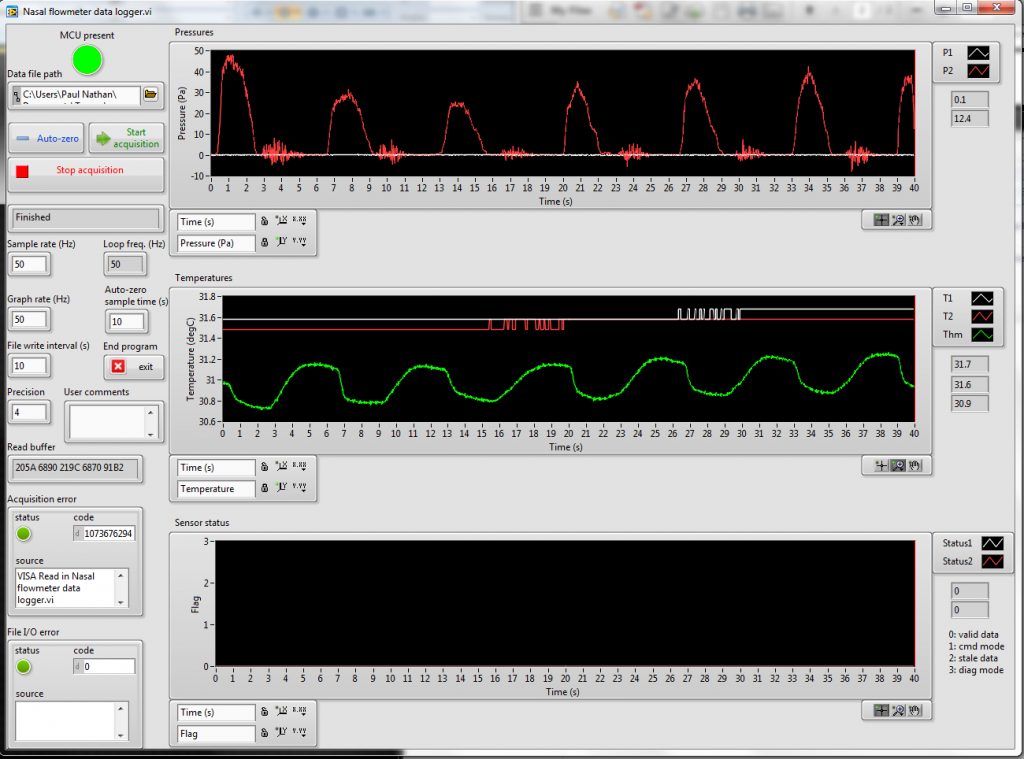
Task: Open the P1 plot legend swatch
Action: (x=978, y=53)
